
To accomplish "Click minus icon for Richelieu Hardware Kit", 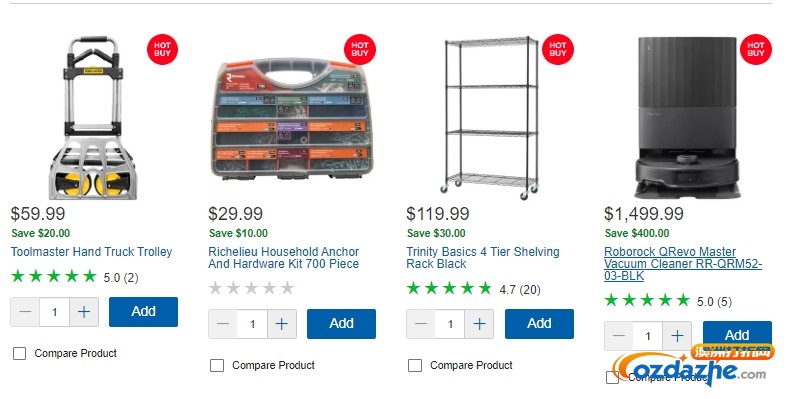I will coord(223,324).
